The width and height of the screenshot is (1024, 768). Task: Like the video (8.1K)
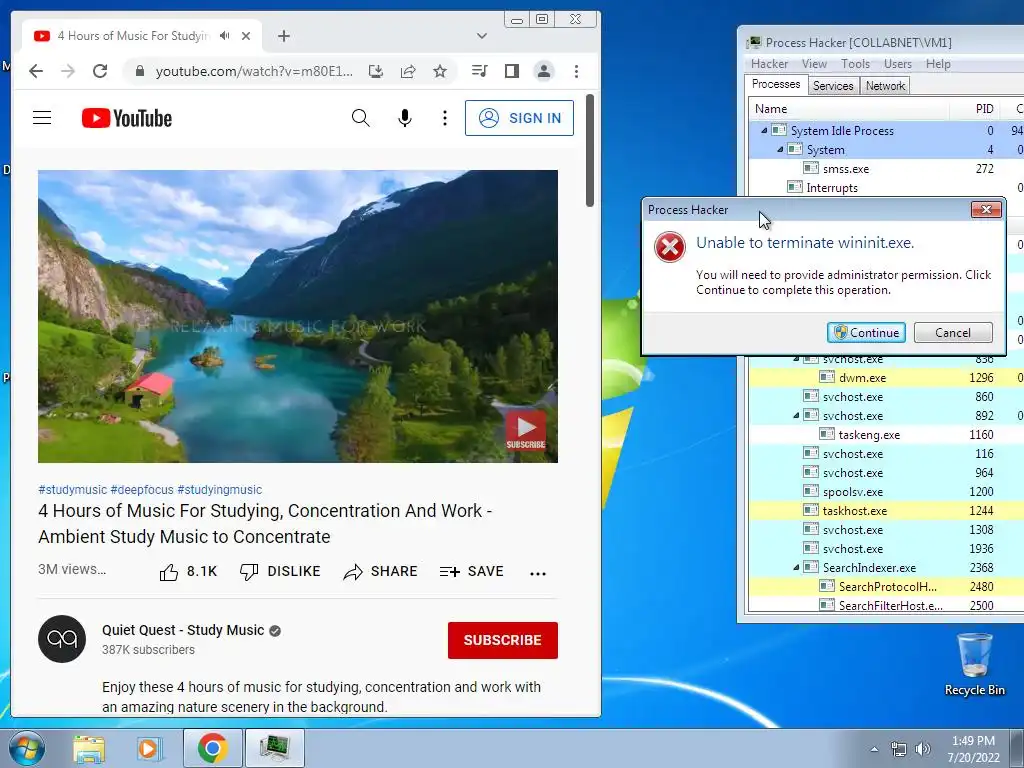[x=188, y=571]
